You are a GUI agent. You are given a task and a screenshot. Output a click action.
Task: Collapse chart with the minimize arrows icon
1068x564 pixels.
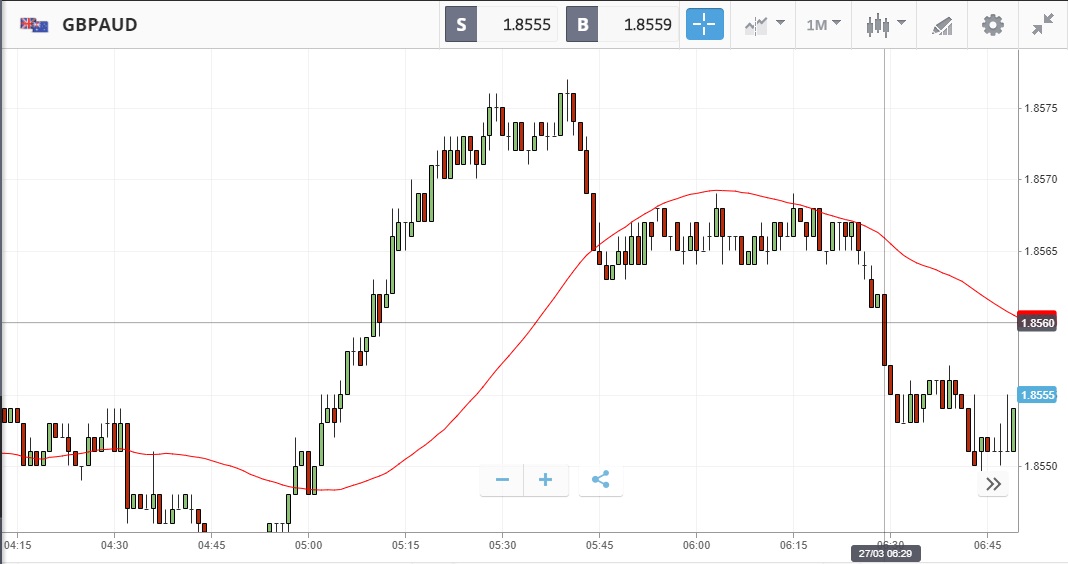pos(1043,24)
